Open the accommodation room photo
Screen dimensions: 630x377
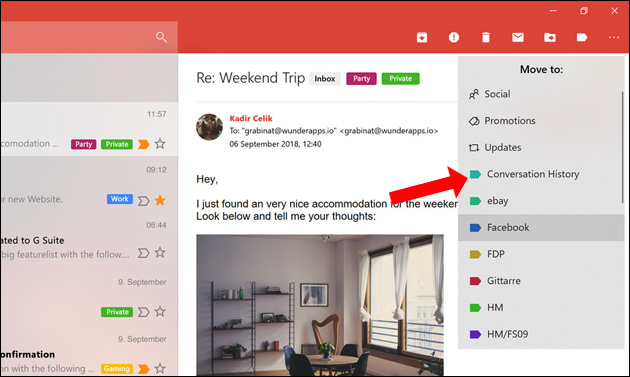[x=320, y=305]
